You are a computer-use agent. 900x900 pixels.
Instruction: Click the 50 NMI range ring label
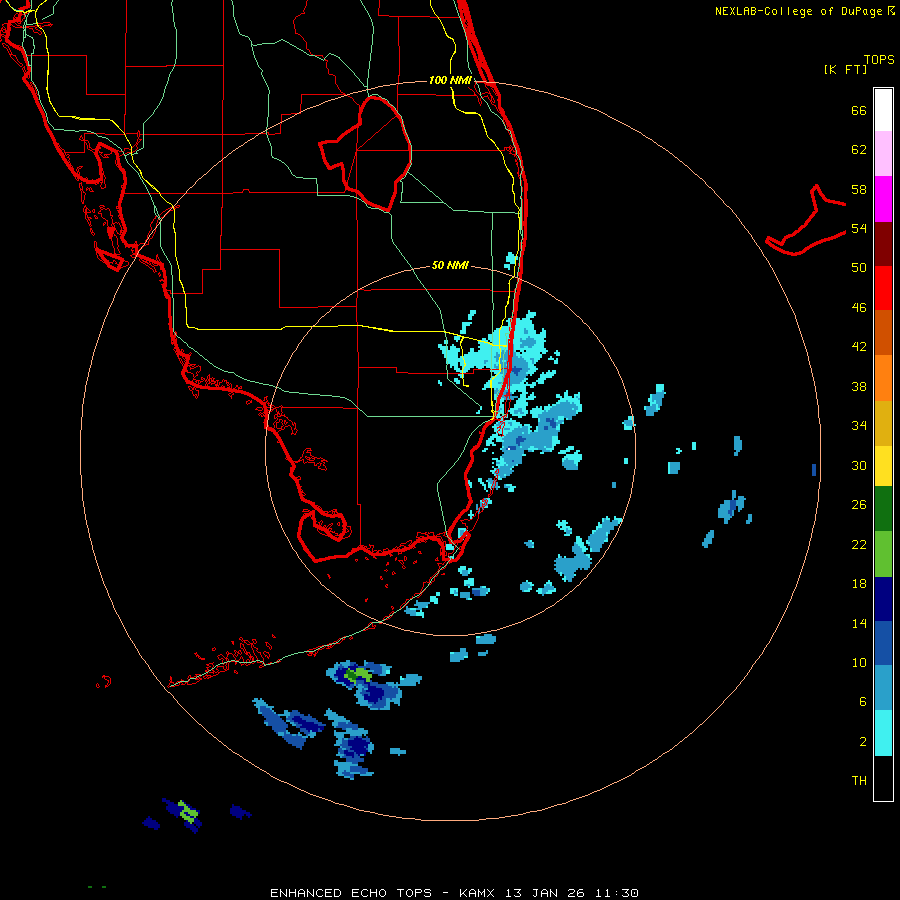(450, 265)
